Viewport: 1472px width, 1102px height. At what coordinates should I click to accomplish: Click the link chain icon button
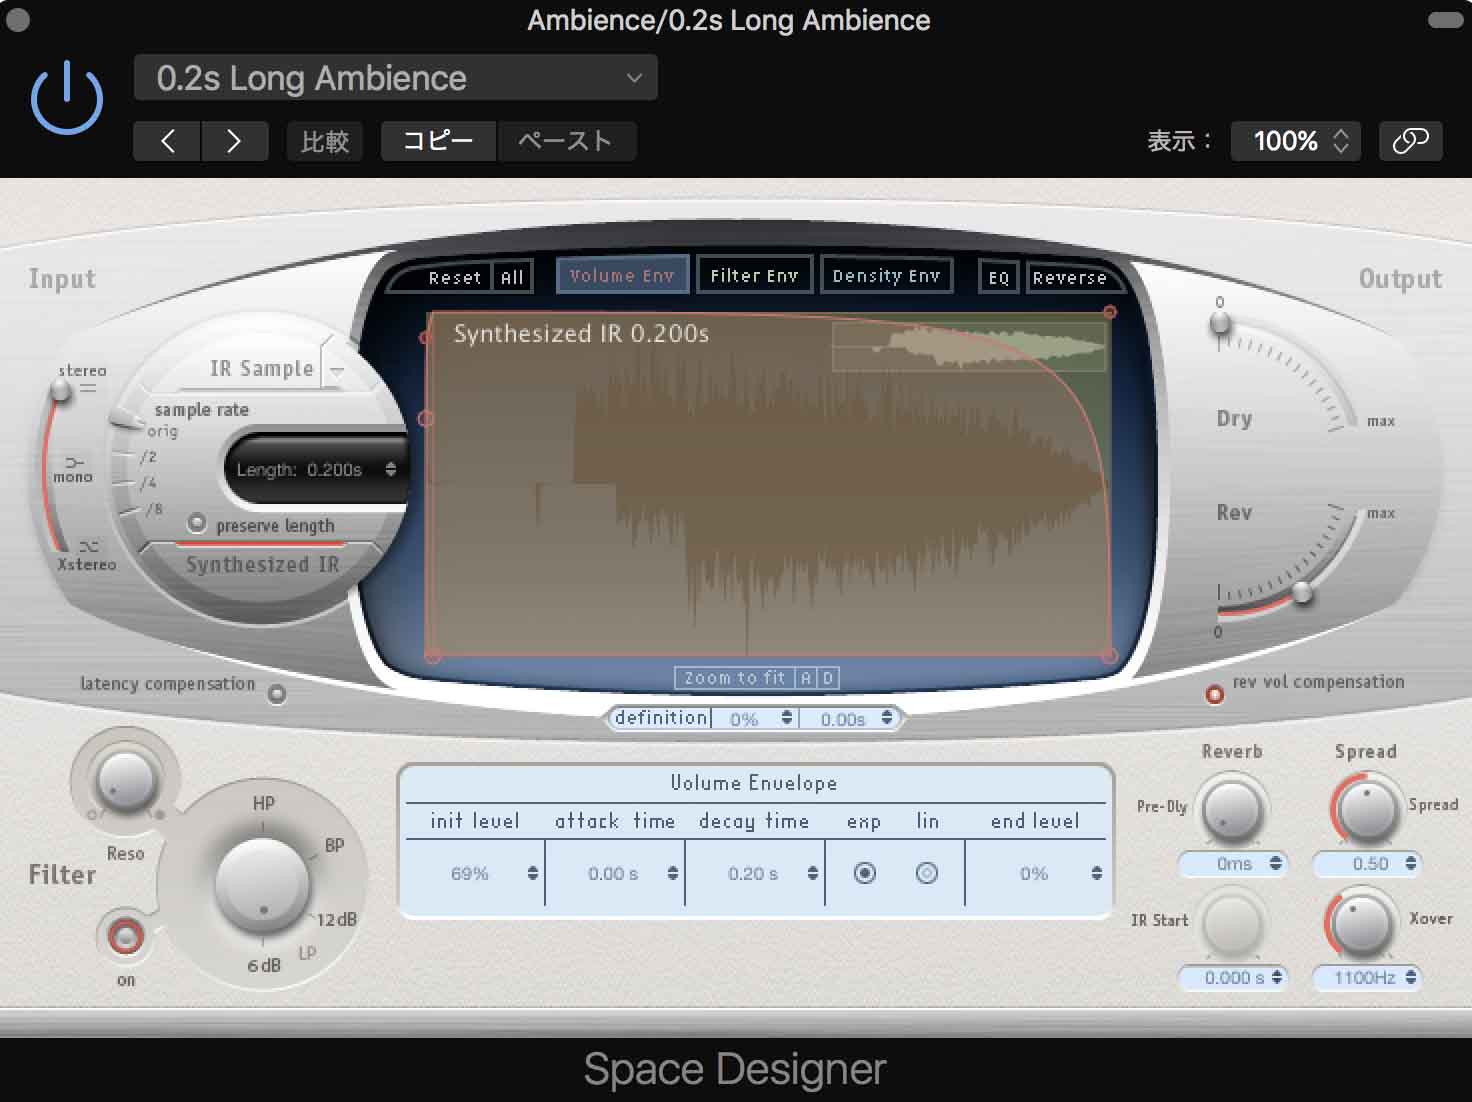[x=1410, y=141]
